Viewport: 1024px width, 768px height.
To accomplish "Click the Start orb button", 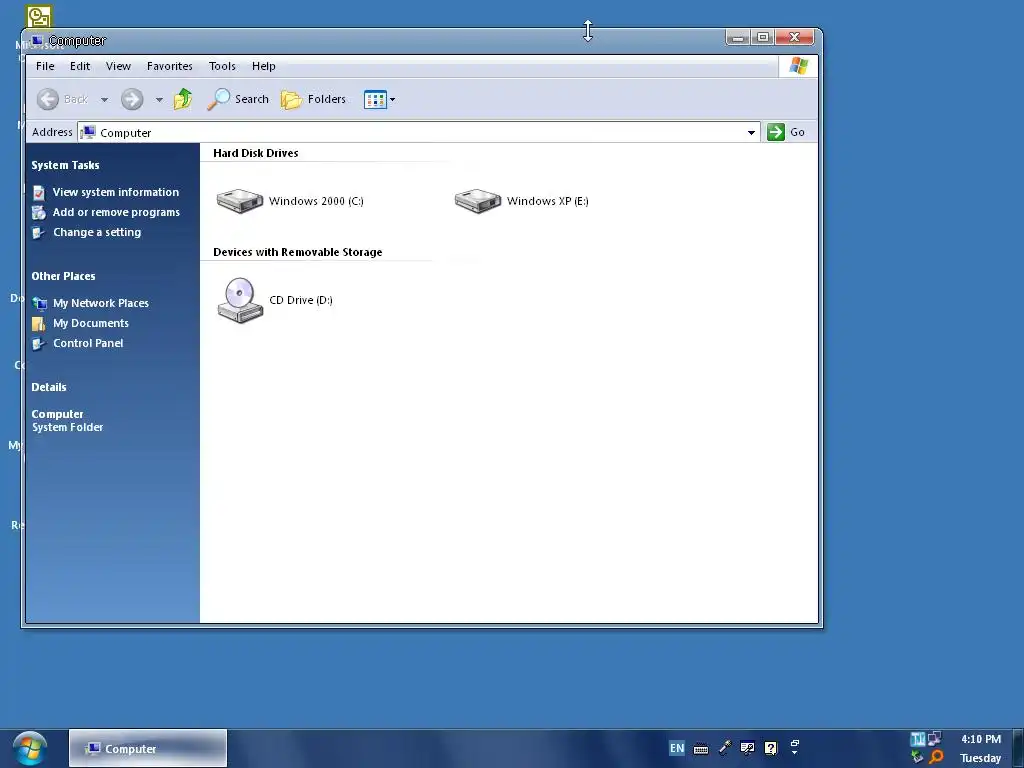I will [30, 748].
